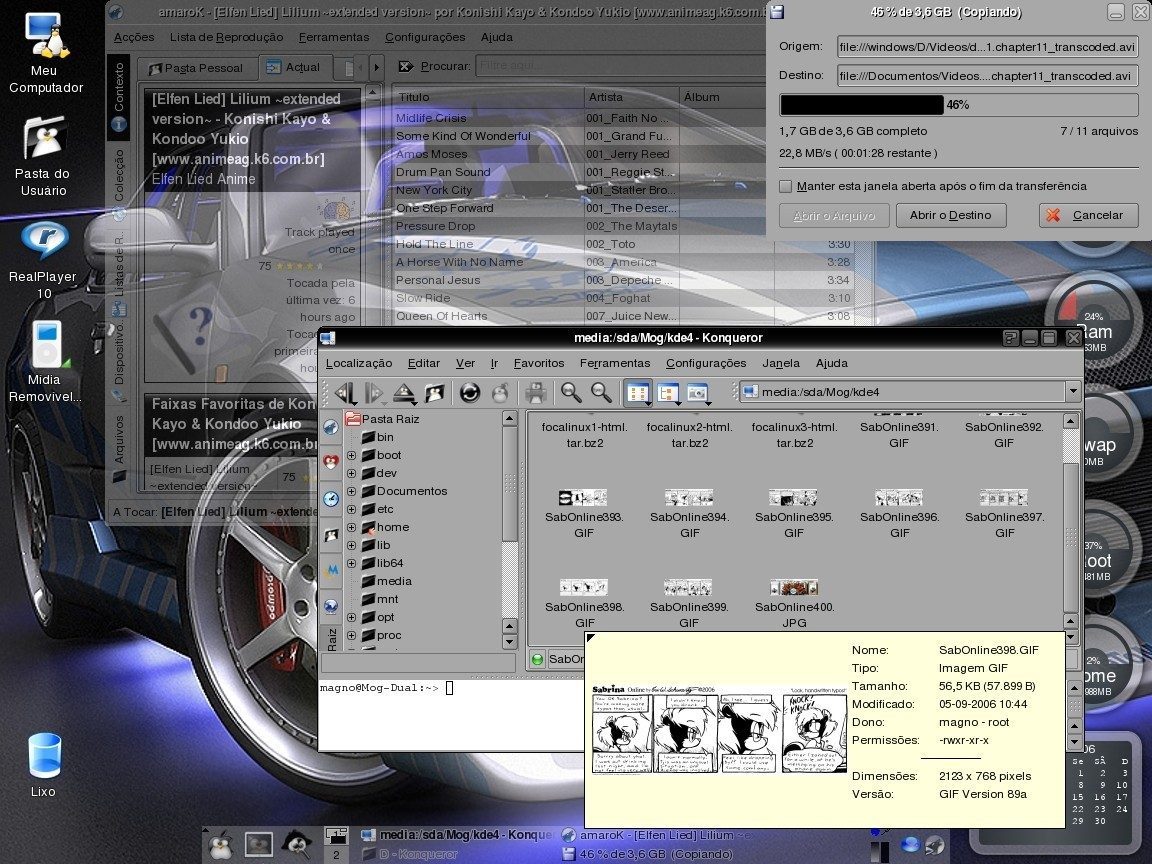Open the home folder sidebar button in Konqueror

[x=331, y=535]
